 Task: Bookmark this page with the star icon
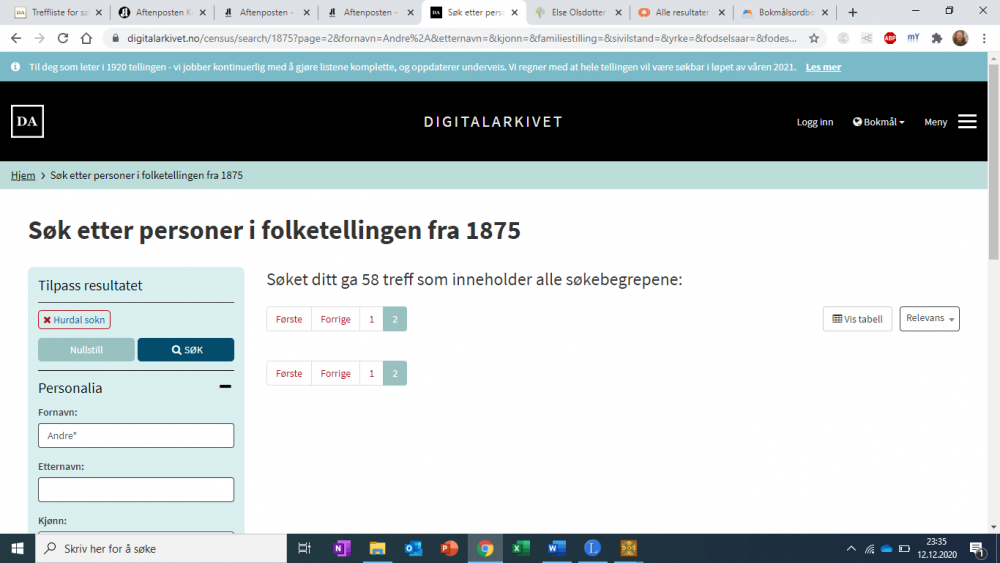[x=814, y=38]
